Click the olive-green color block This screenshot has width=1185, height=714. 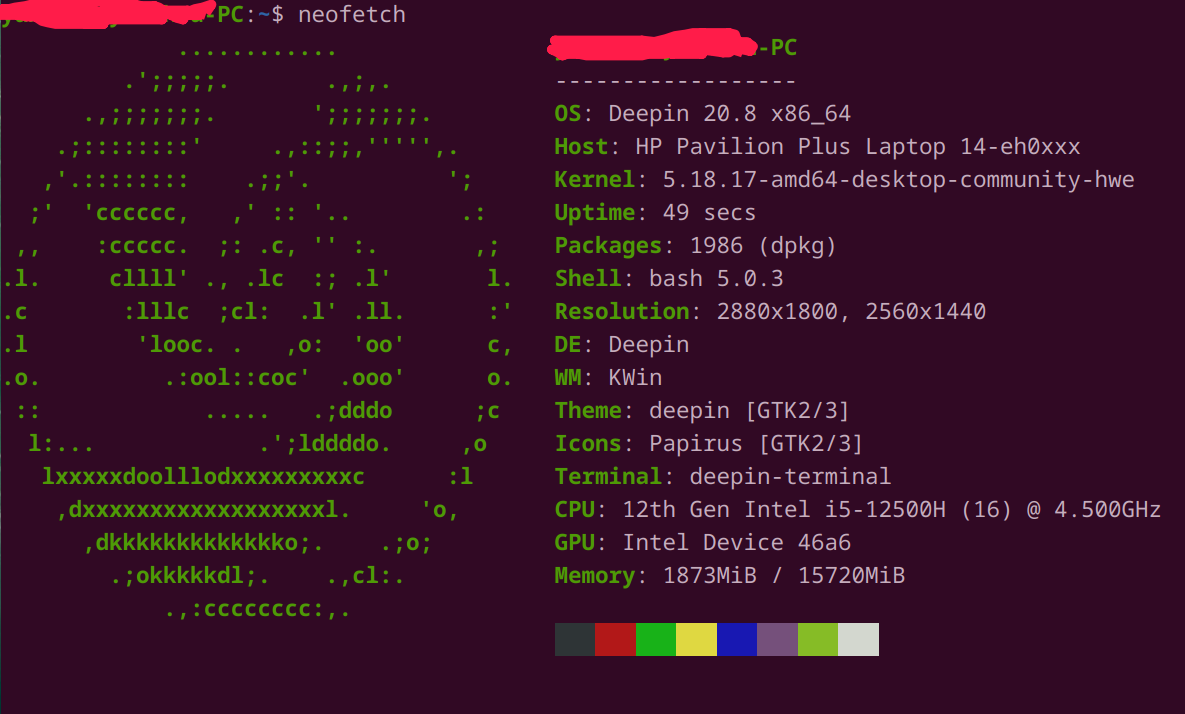click(x=818, y=639)
